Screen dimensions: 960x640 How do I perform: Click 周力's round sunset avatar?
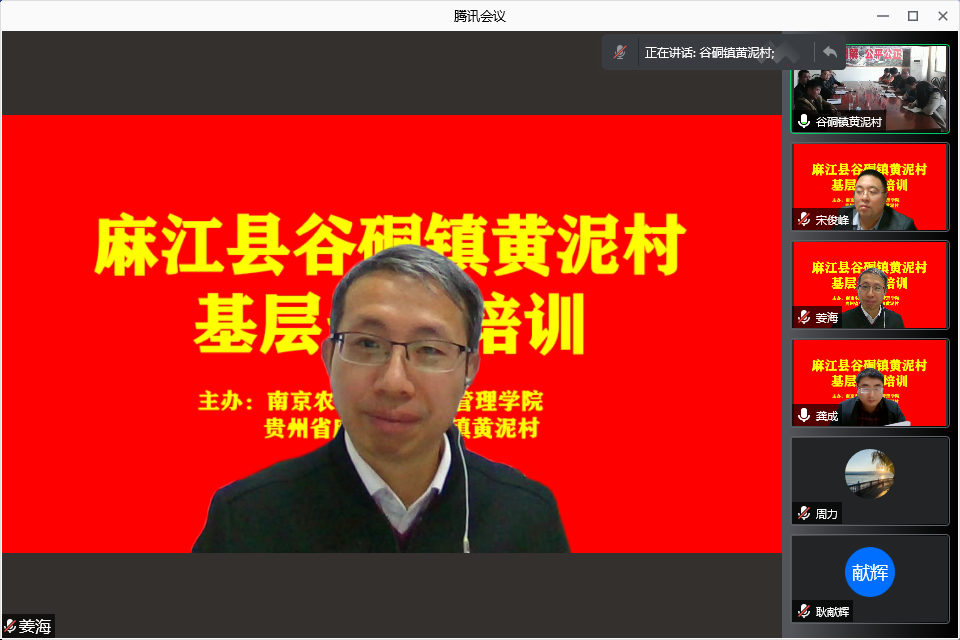point(869,473)
